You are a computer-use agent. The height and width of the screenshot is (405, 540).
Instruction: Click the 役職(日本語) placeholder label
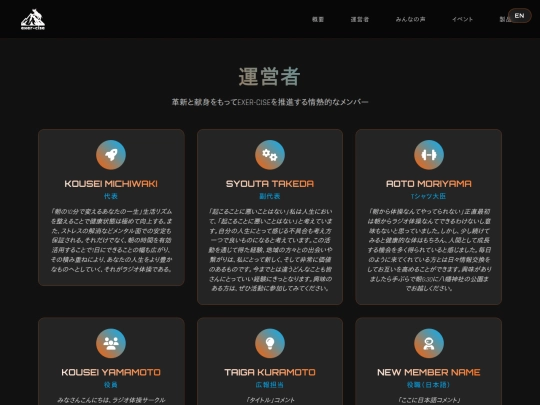pos(428,385)
